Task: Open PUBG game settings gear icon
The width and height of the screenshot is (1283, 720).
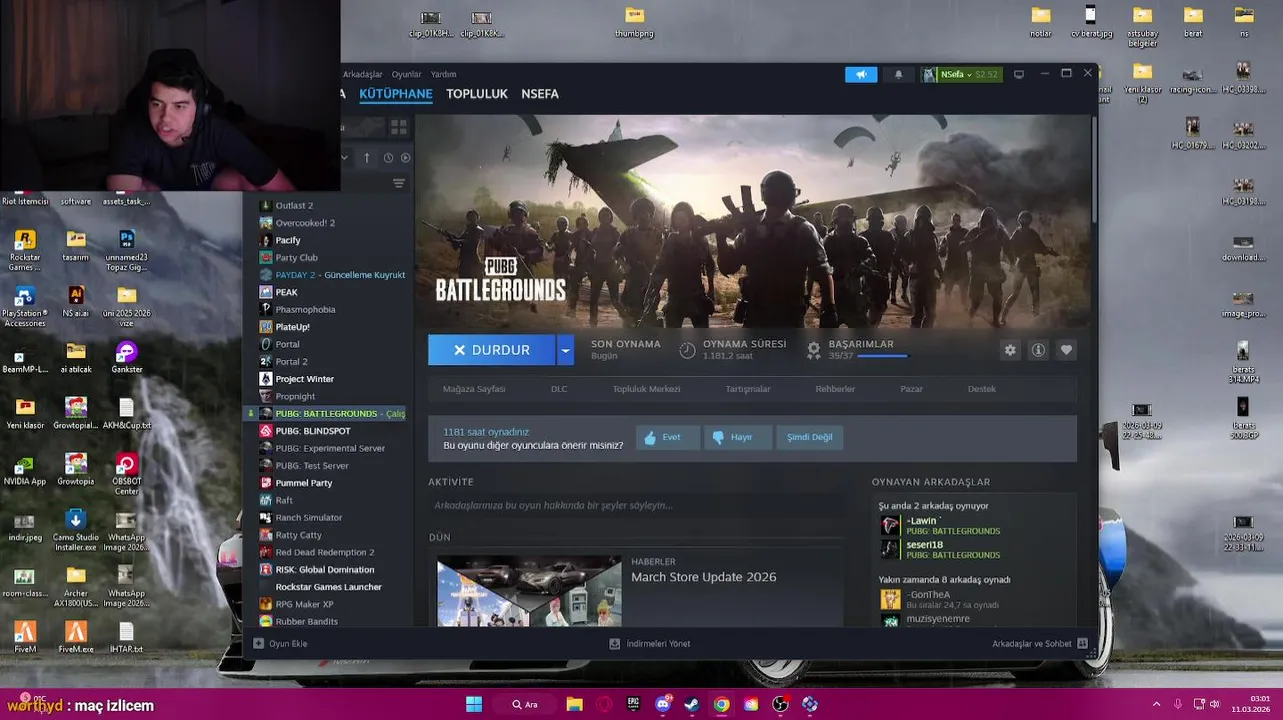Action: 1010,350
